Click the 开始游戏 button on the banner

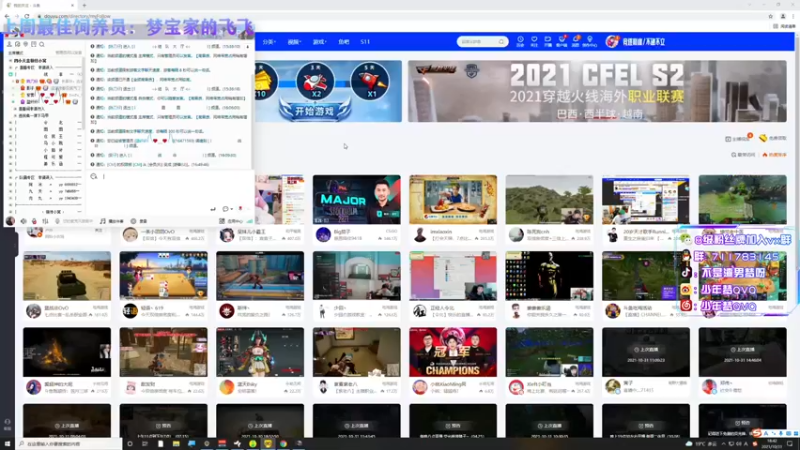[315, 111]
